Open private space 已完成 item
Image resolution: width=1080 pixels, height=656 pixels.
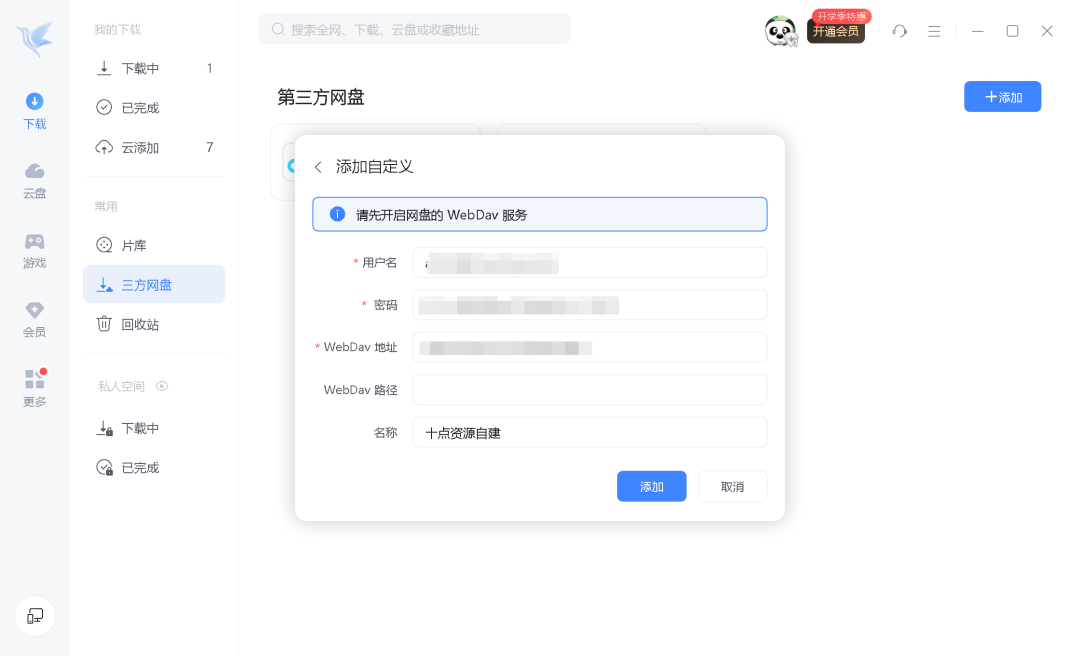click(154, 467)
